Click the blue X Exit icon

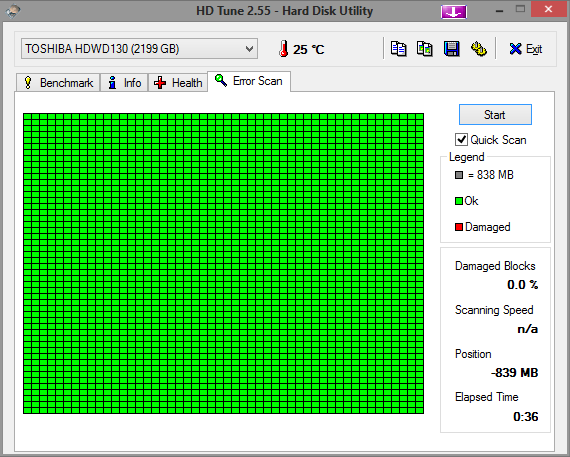pos(515,49)
